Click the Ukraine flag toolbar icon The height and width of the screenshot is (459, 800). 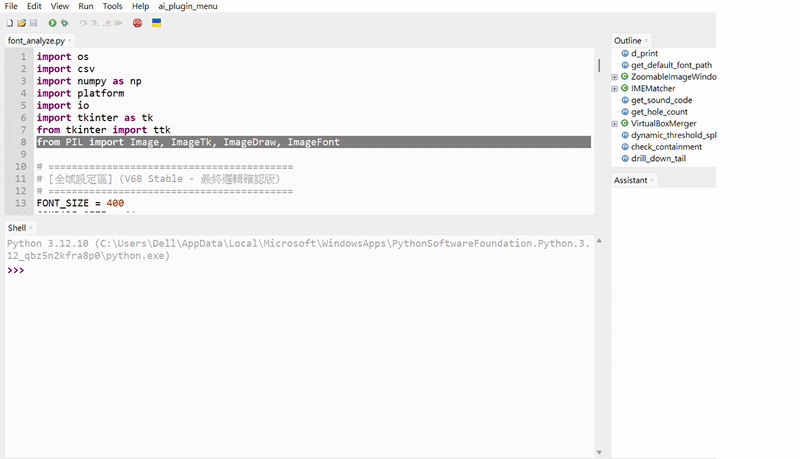[157, 23]
